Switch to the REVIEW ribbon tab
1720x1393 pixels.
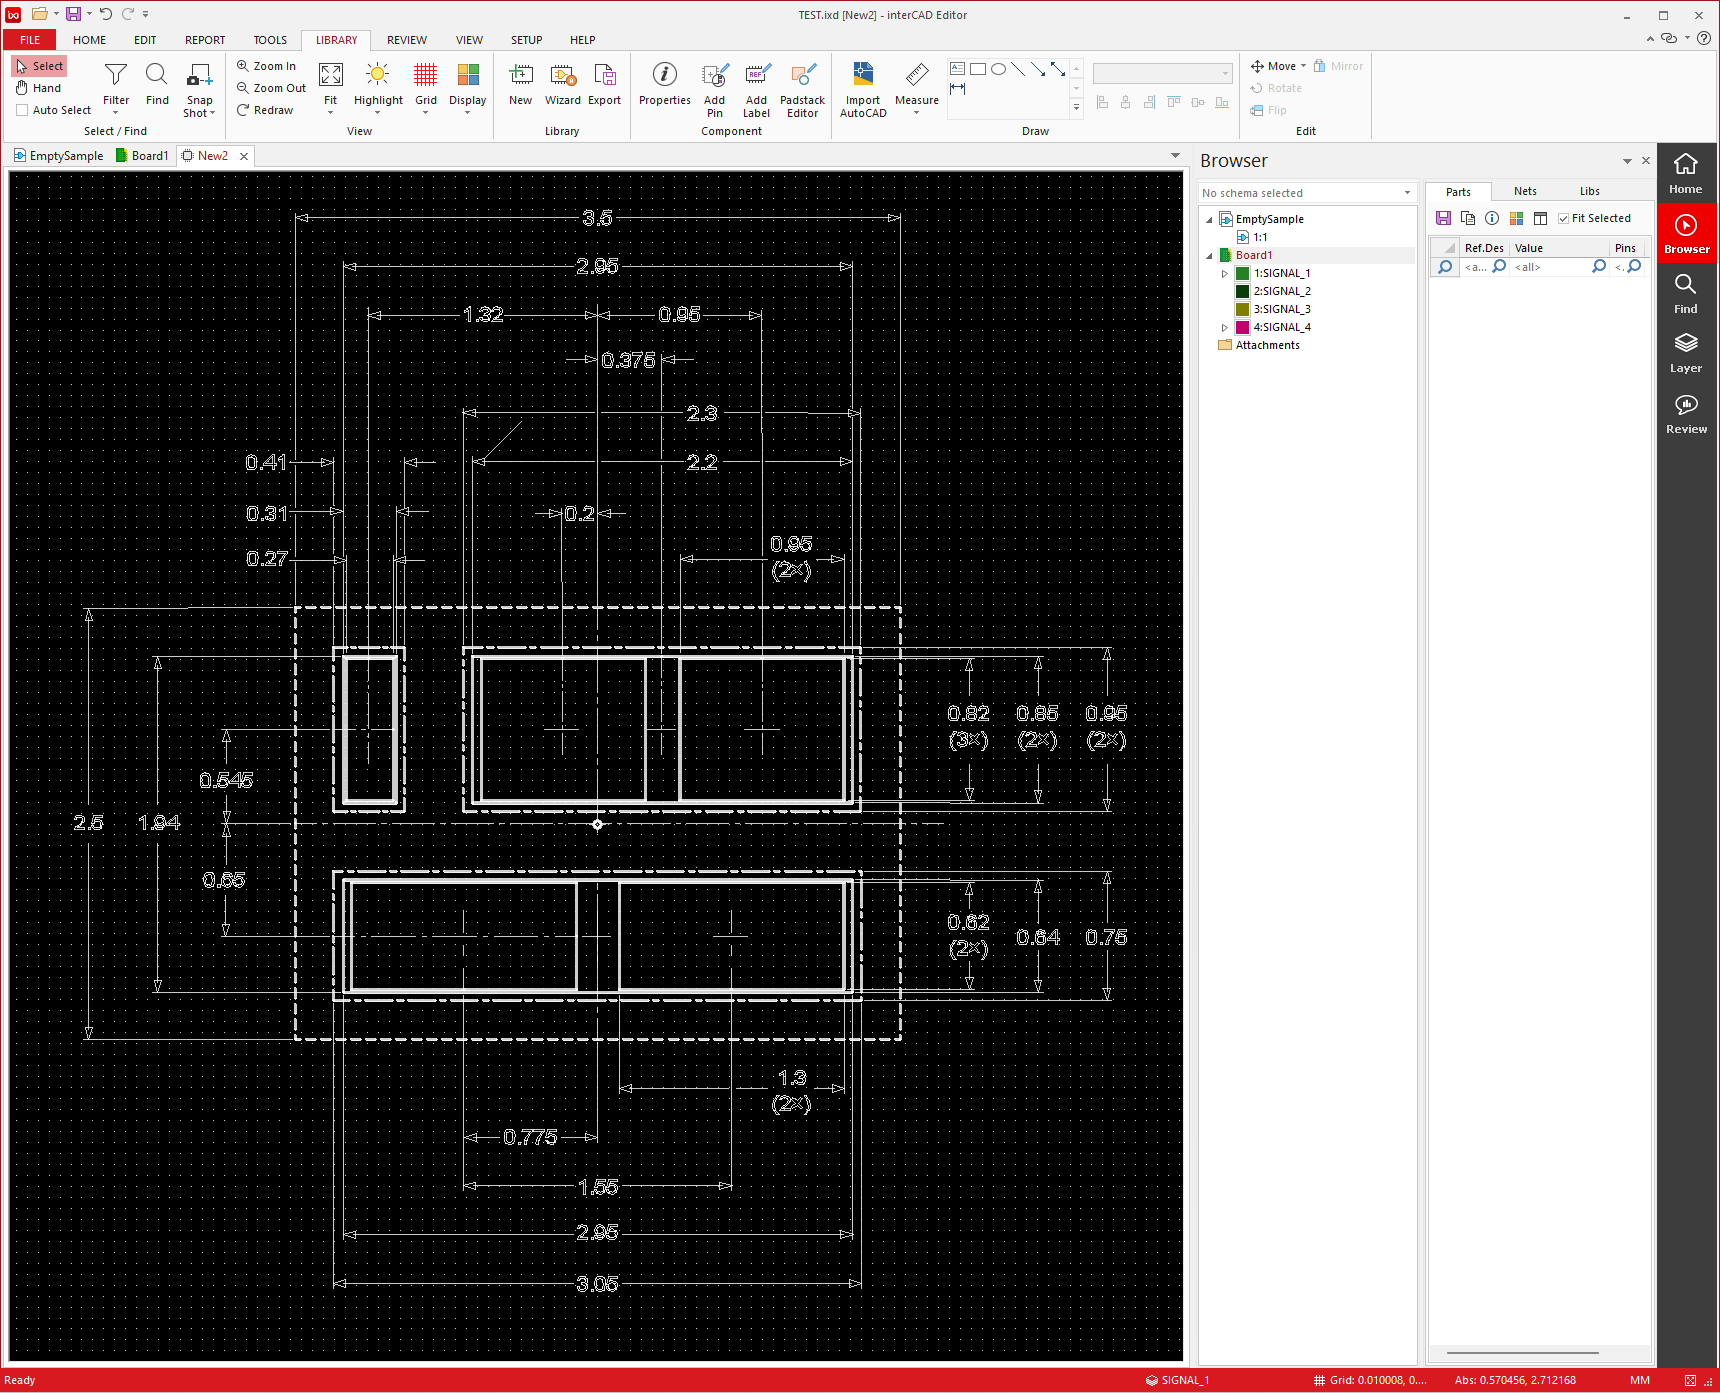point(406,40)
